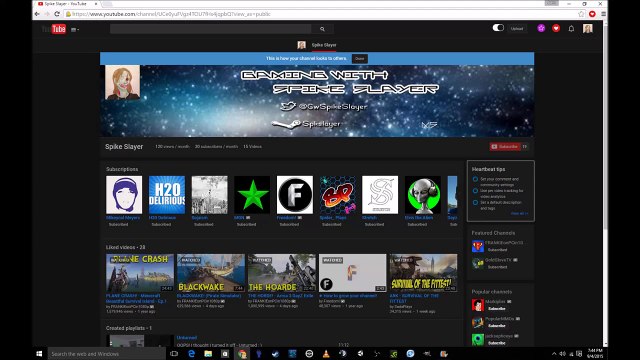Click the red Subscribe button

505,147
